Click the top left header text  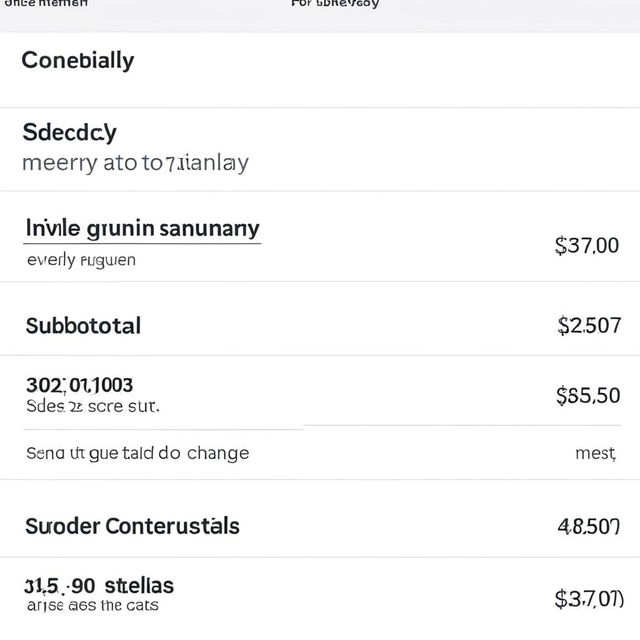(46, 3)
